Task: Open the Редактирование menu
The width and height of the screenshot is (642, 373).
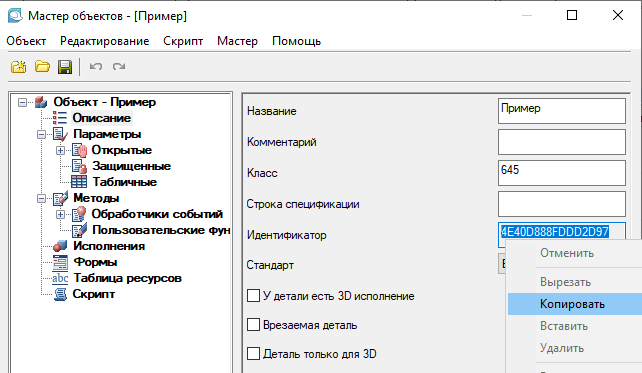Action: (104, 41)
